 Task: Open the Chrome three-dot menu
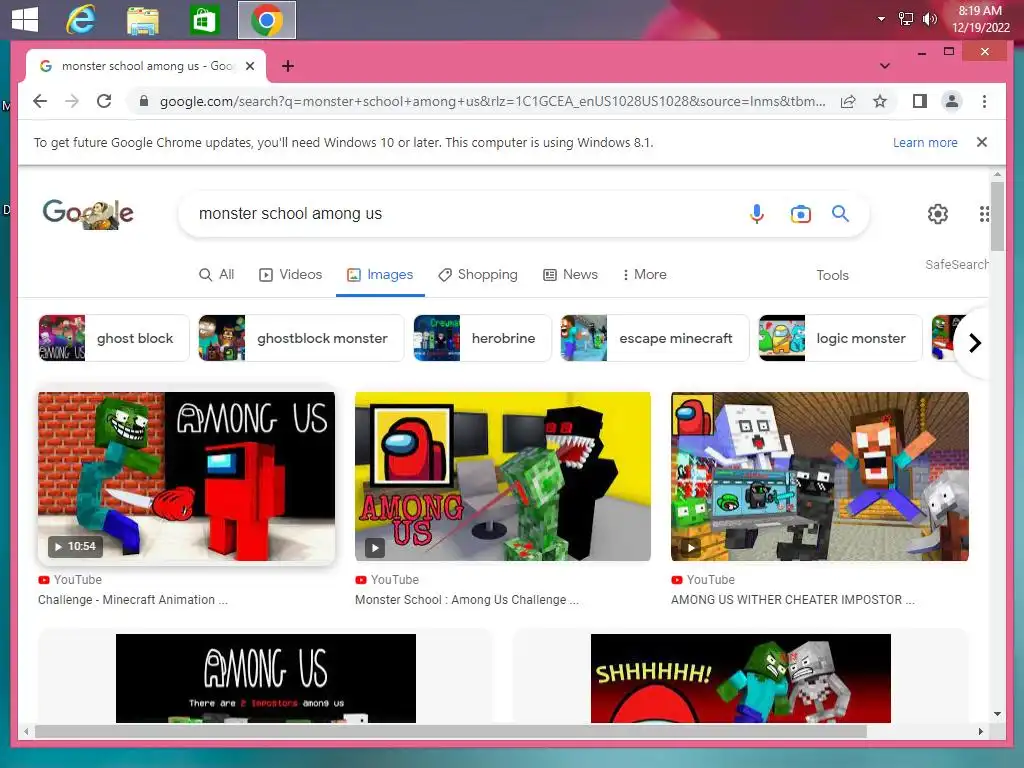(984, 101)
